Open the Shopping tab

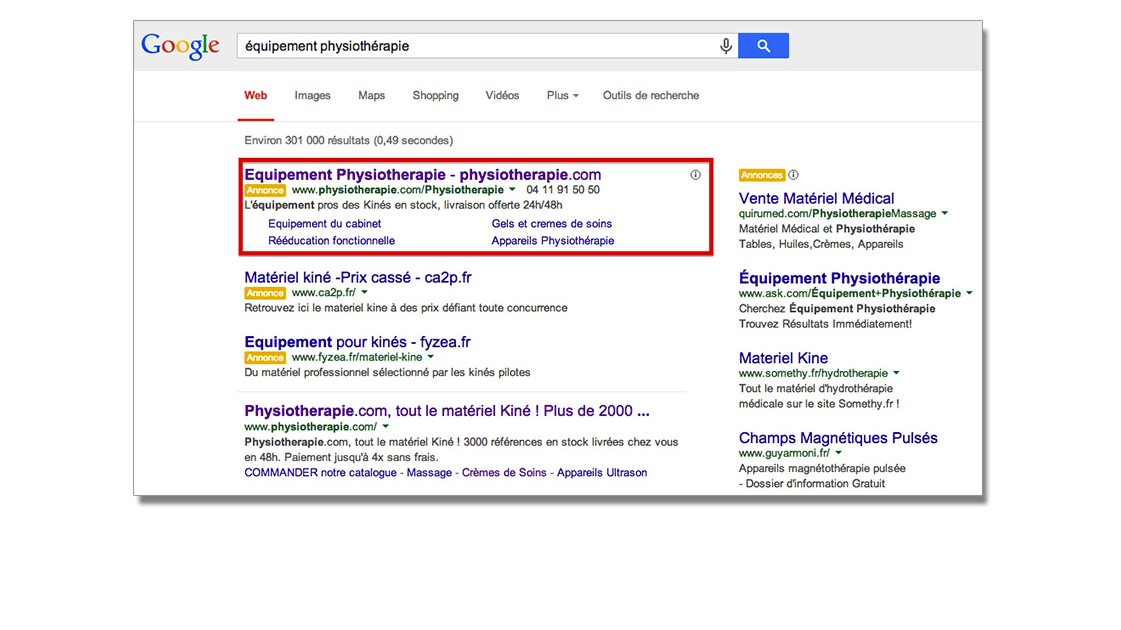(435, 95)
